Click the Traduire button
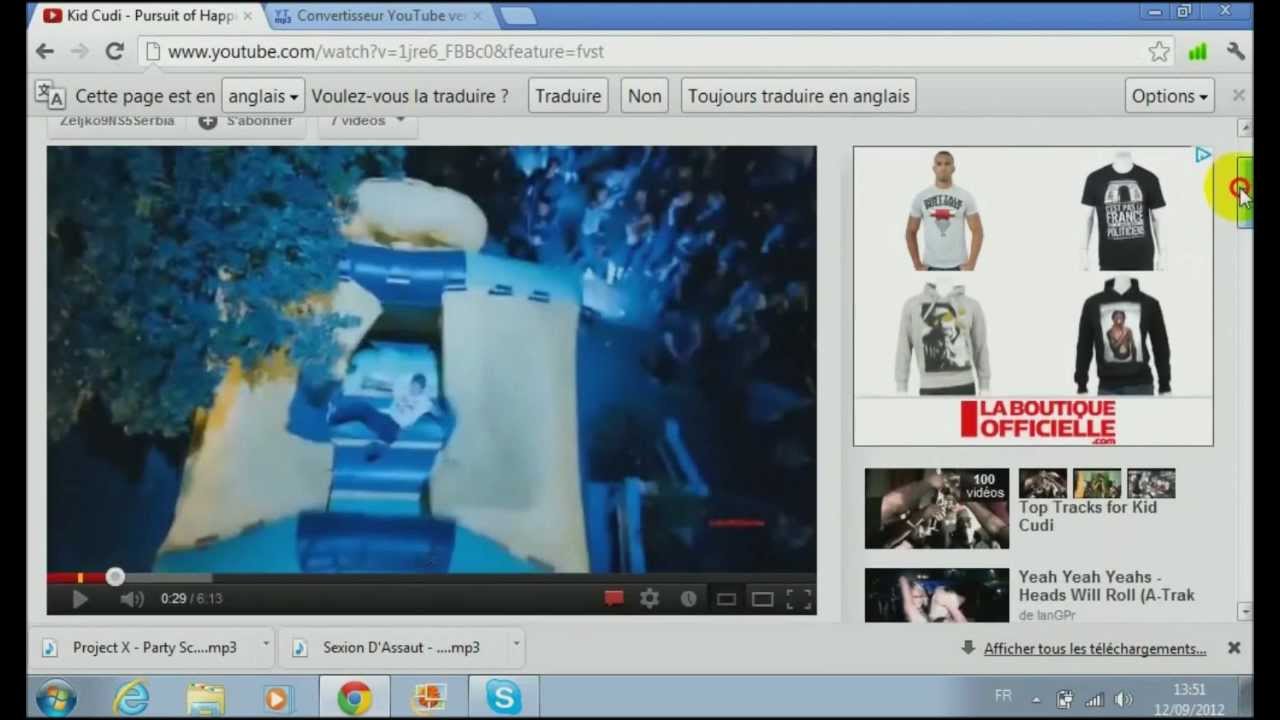1280x720 pixels. [568, 96]
